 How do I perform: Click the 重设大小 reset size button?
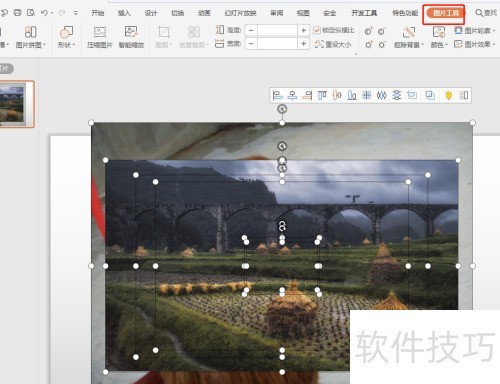[333, 44]
